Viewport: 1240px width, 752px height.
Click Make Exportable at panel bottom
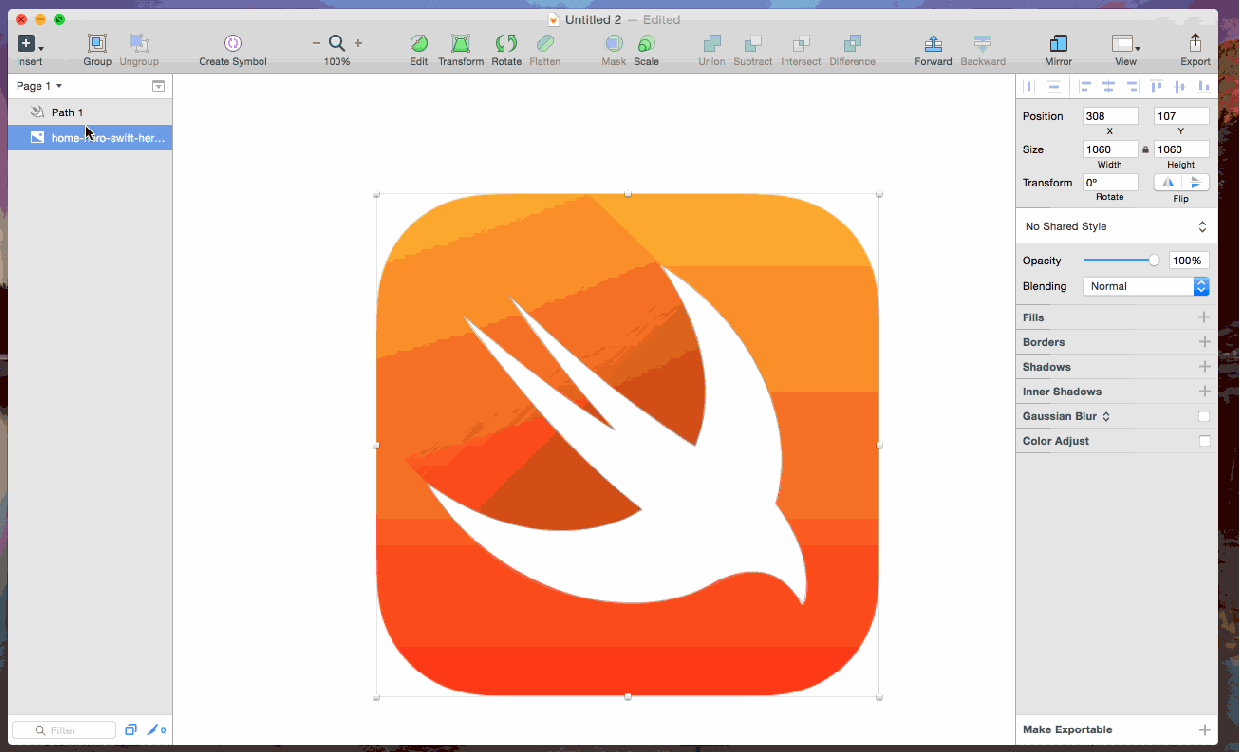(x=1067, y=730)
